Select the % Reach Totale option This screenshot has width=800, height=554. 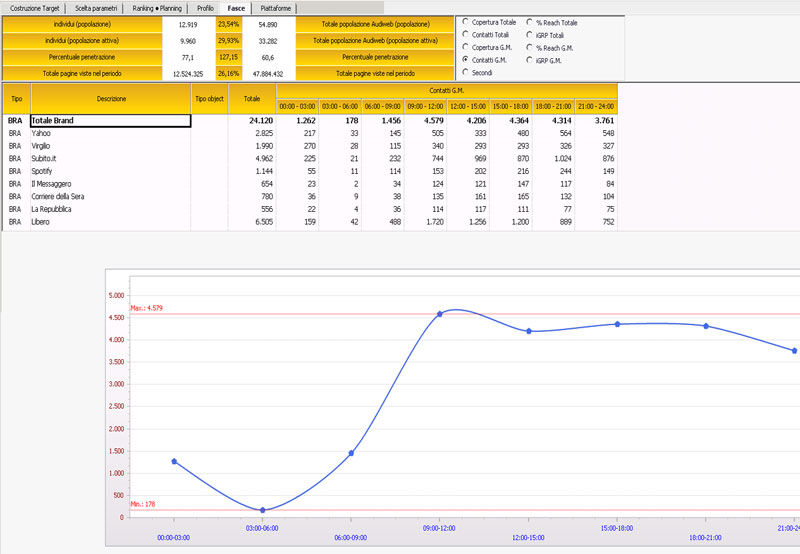coord(530,21)
